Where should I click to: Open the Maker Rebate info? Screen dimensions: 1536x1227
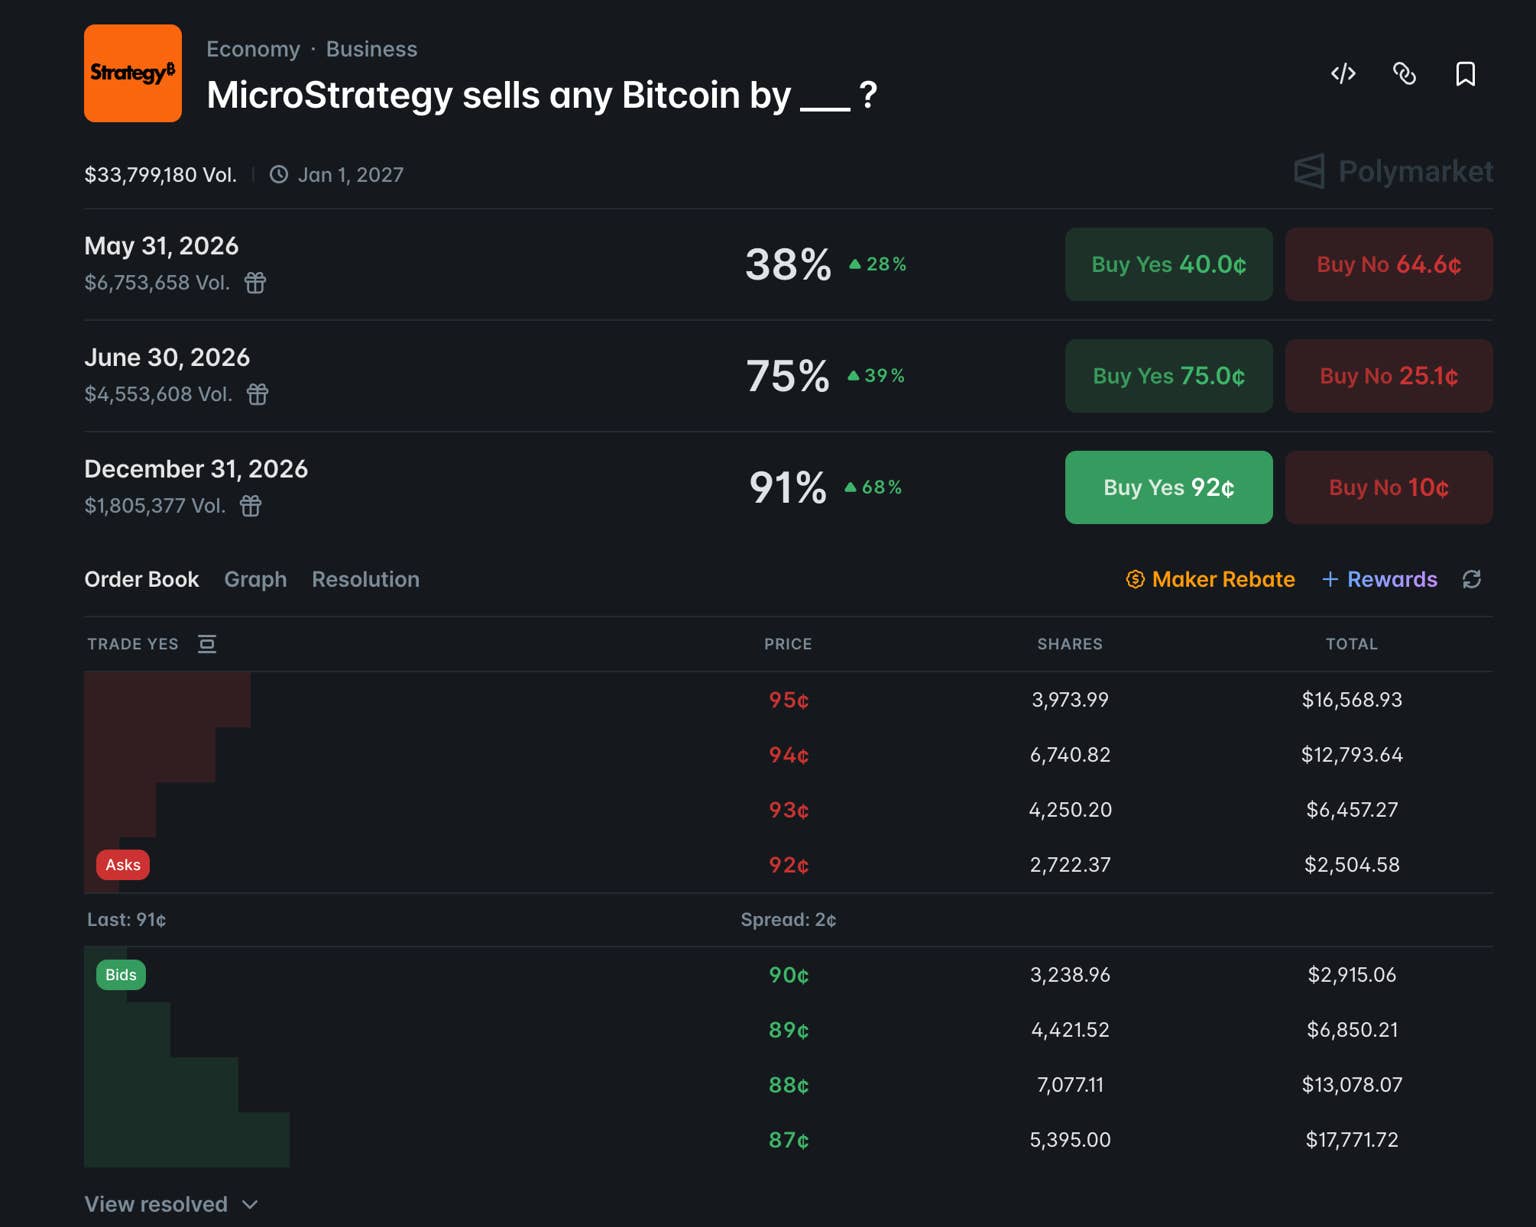(1210, 579)
